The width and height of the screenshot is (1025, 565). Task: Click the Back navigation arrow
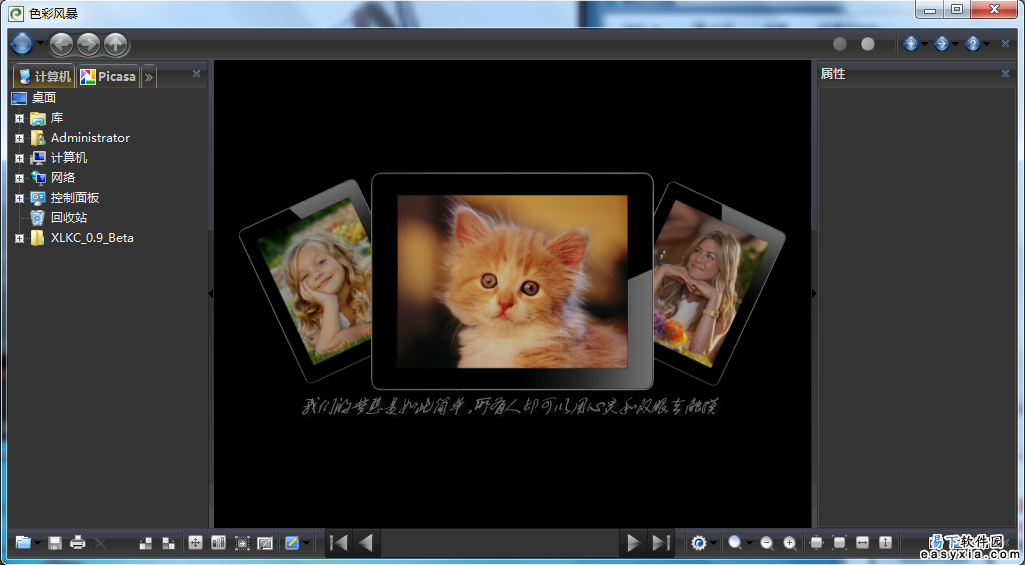[62, 44]
